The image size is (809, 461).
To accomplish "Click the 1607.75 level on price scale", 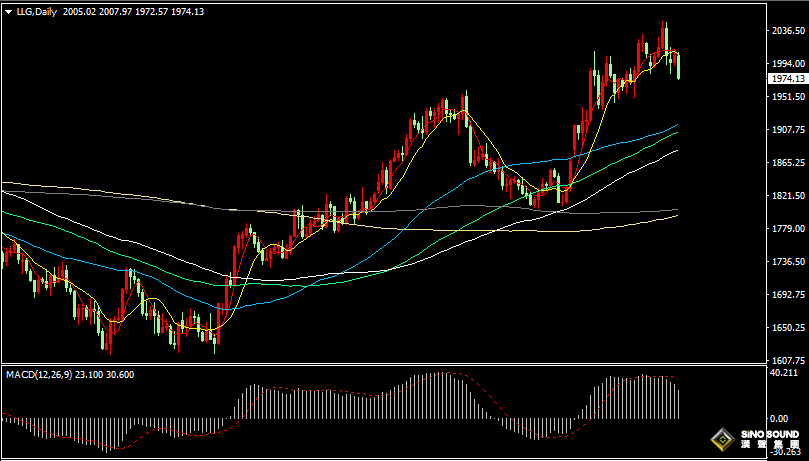I will coord(787,361).
